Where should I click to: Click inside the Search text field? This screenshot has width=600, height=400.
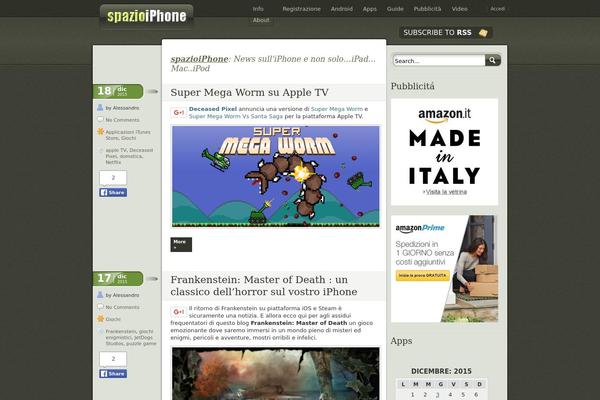(x=439, y=60)
